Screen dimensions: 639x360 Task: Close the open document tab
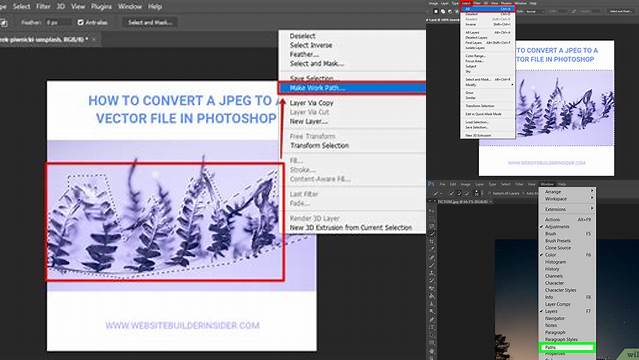pyautogui.click(x=94, y=40)
